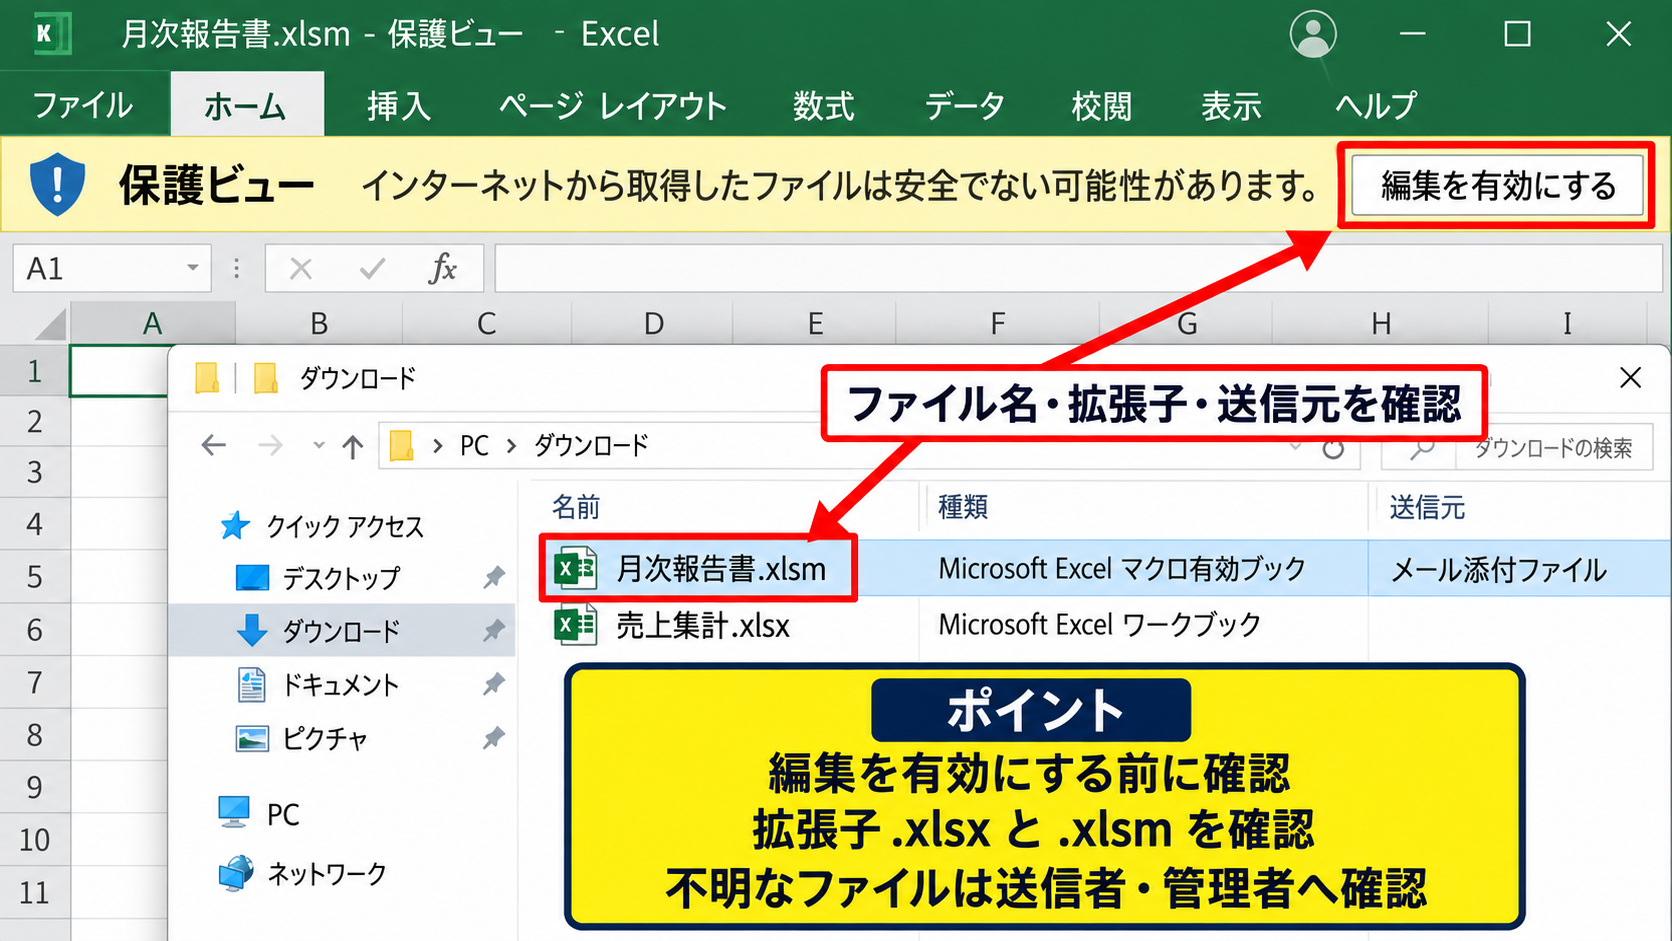Open the ファイル tab
Screen dimensions: 1672x941
click(x=83, y=105)
